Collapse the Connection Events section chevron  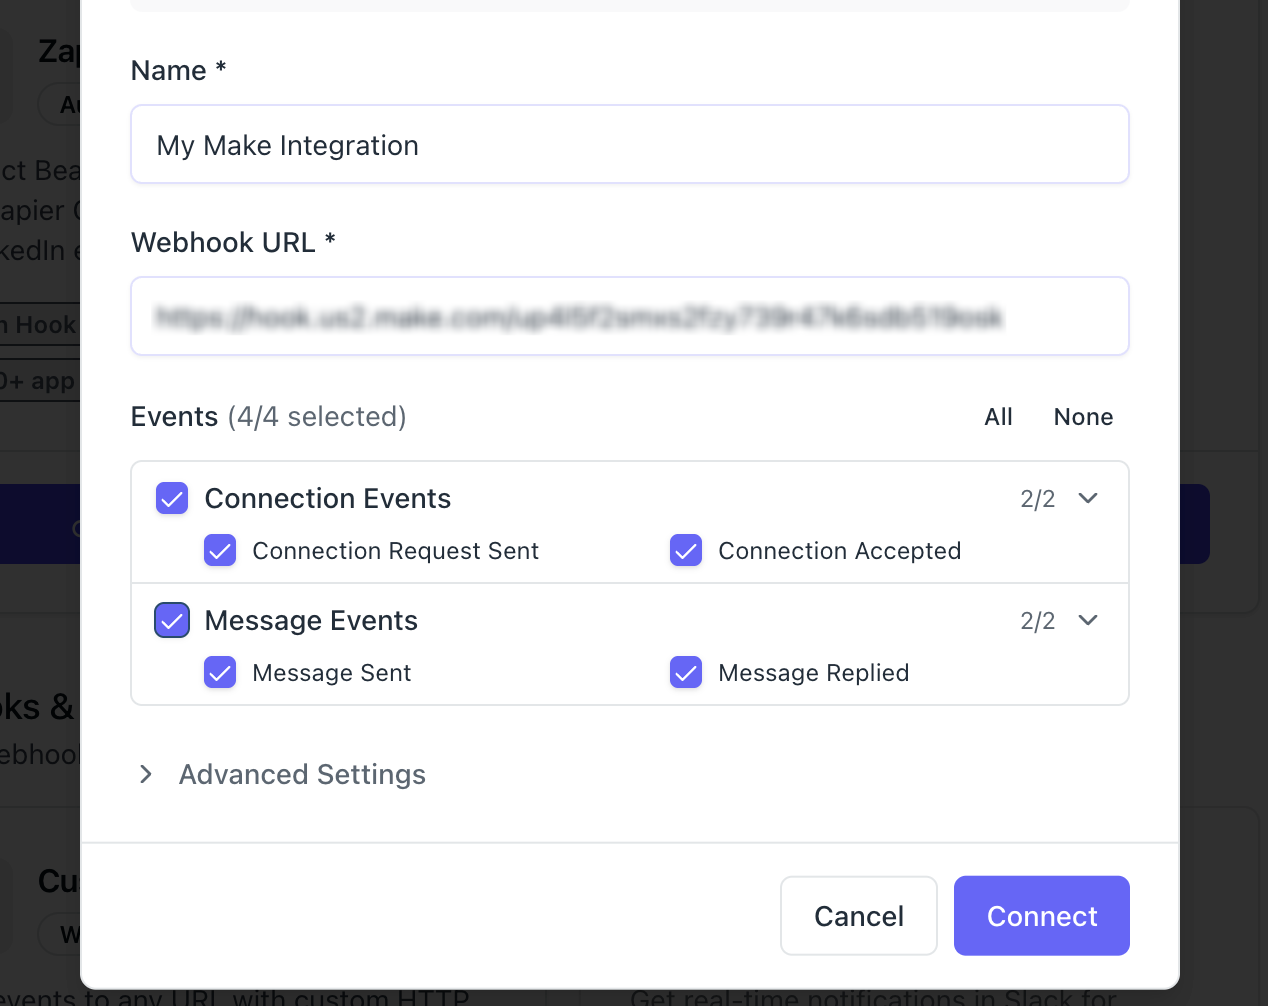click(x=1088, y=498)
